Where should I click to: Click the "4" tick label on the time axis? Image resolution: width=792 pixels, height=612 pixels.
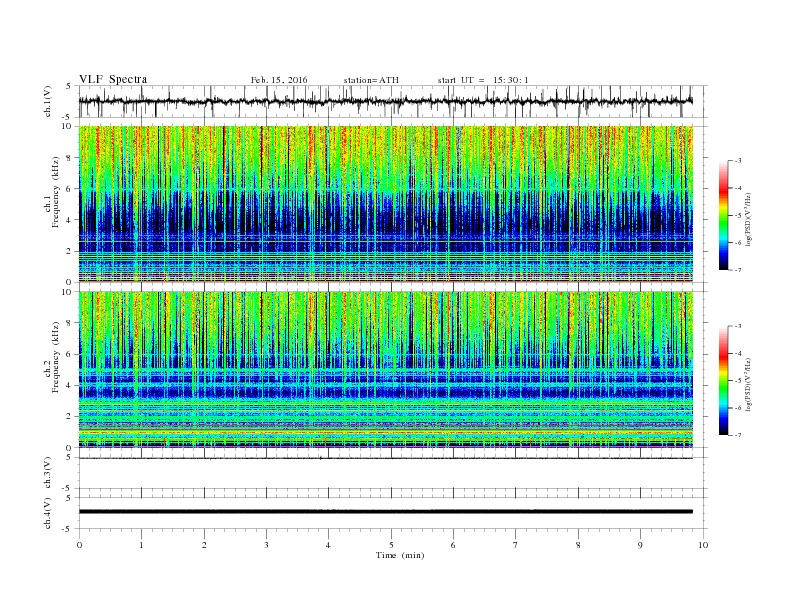329,545
